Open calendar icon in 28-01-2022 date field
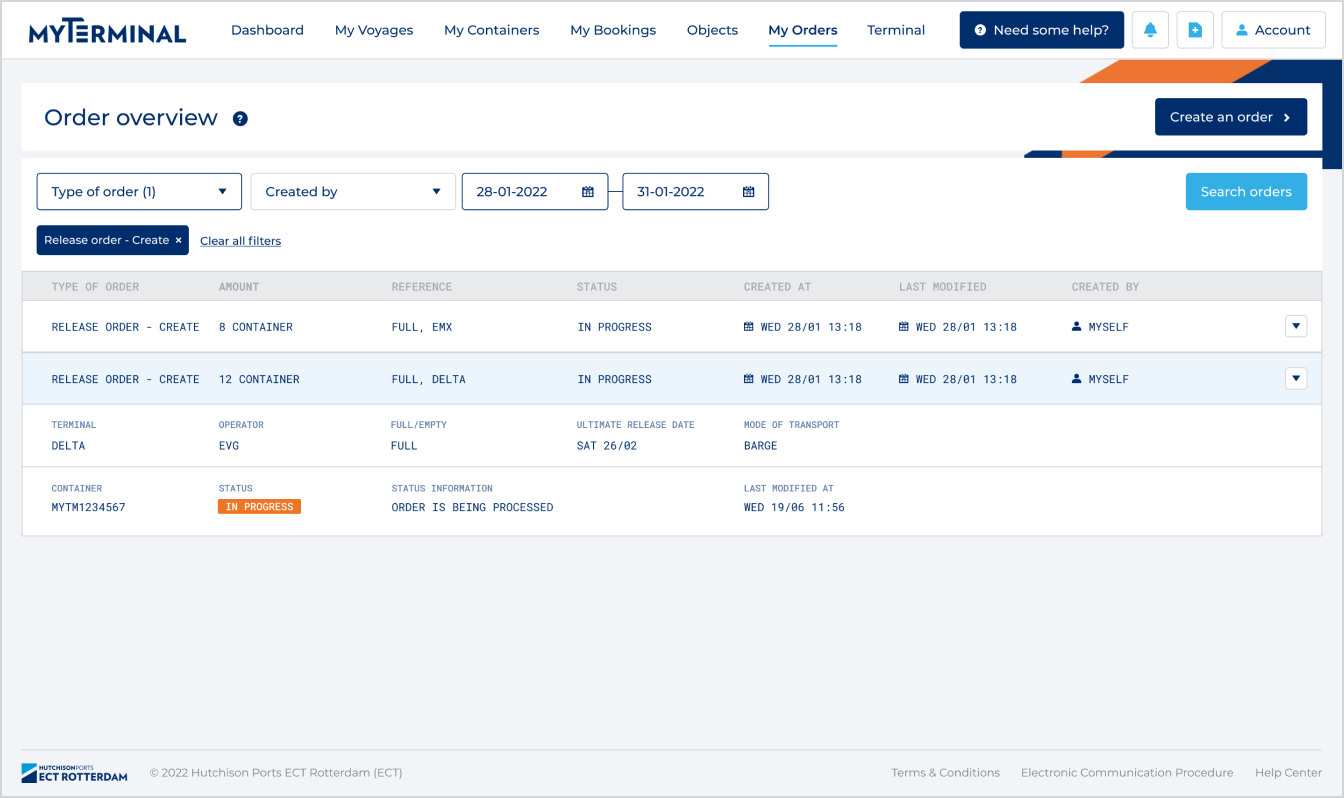The height and width of the screenshot is (798, 1344). [x=588, y=192]
